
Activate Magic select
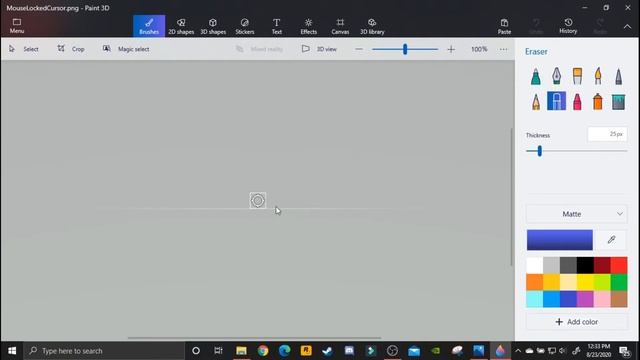(x=126, y=49)
